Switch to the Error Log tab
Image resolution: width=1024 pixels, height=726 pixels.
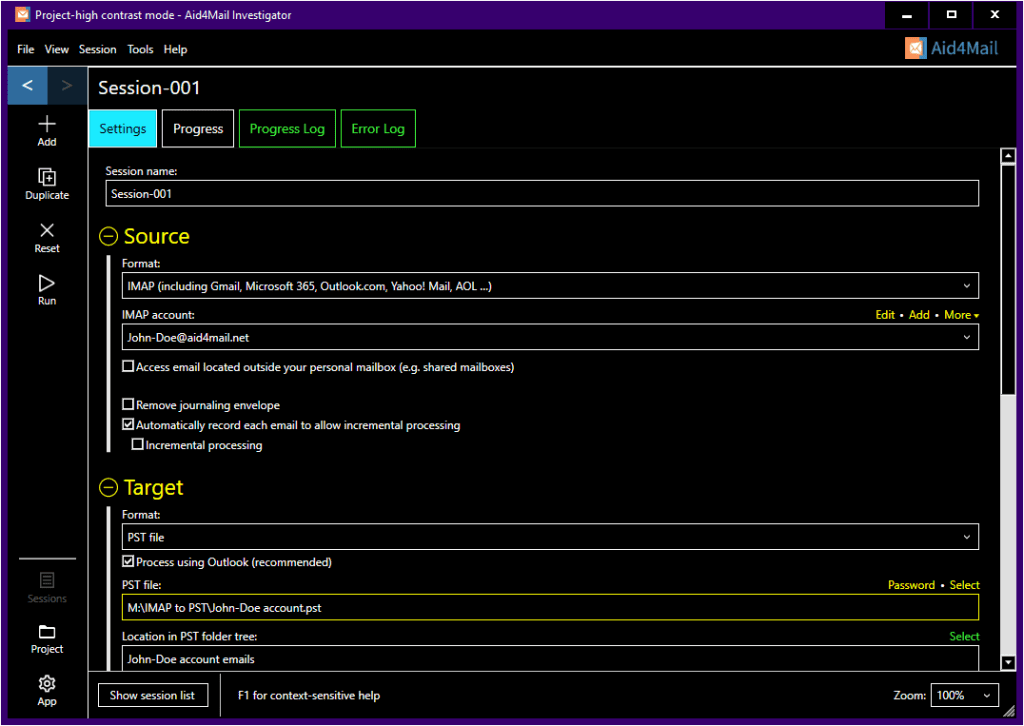[378, 129]
